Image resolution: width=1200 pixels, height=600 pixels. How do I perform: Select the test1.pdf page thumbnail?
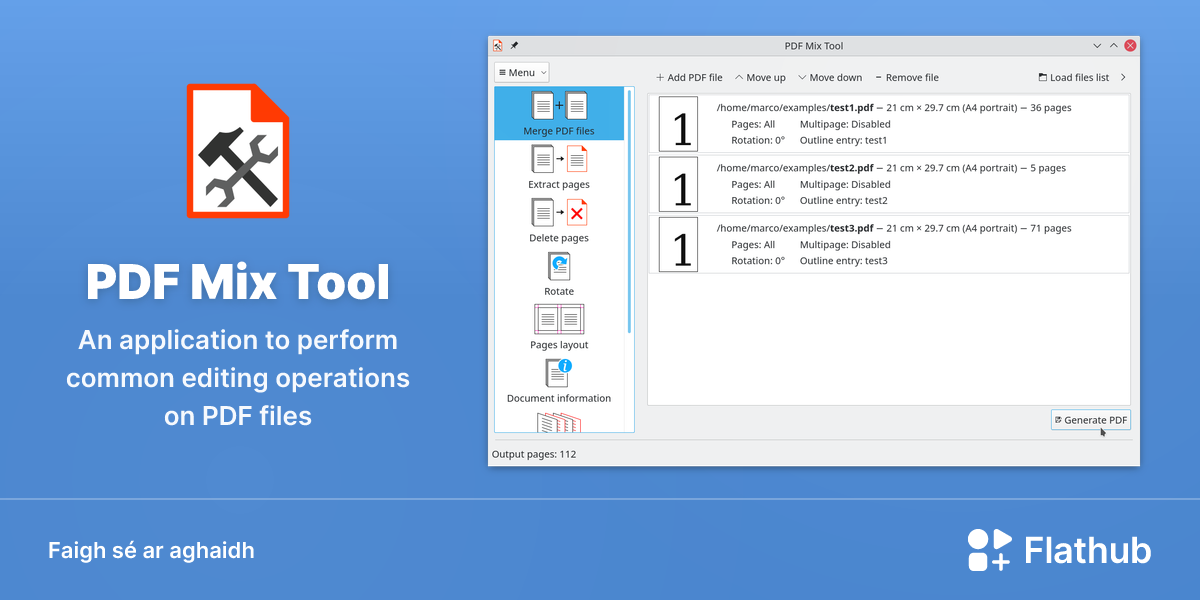coord(679,124)
